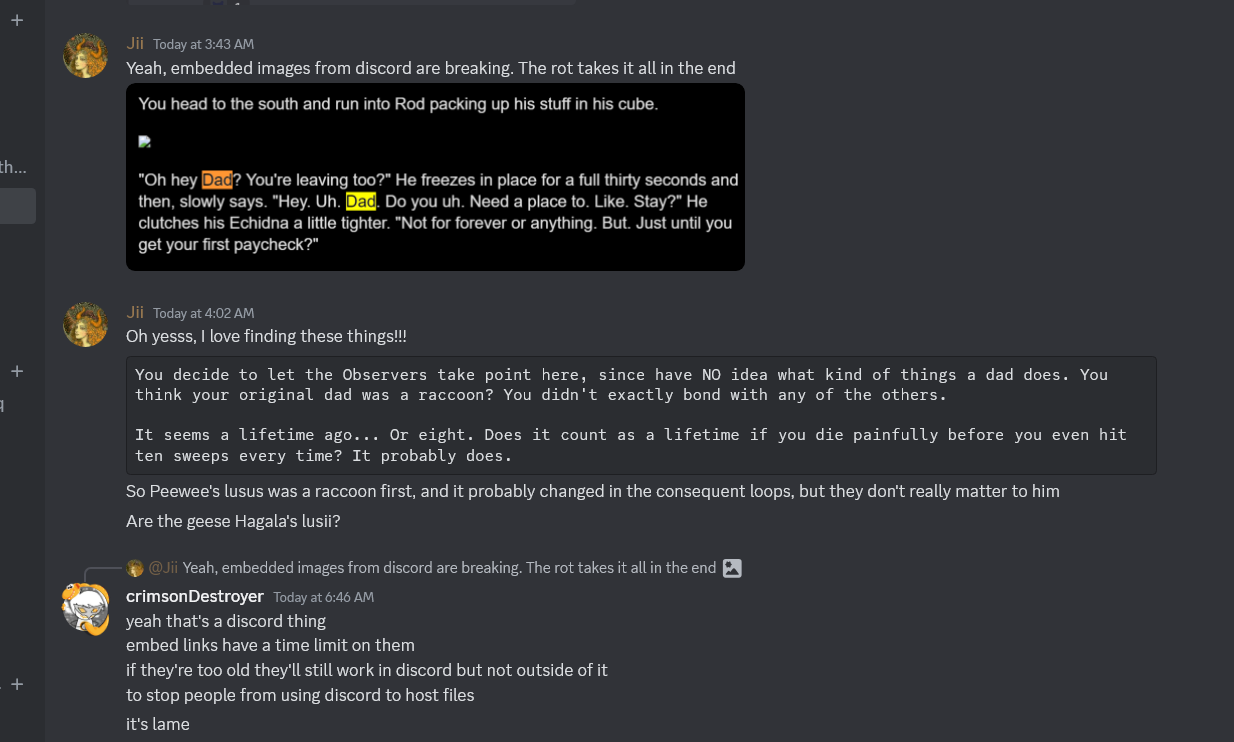Open the image attachment icon in the reply preview
The image size is (1234, 742).
click(x=732, y=568)
